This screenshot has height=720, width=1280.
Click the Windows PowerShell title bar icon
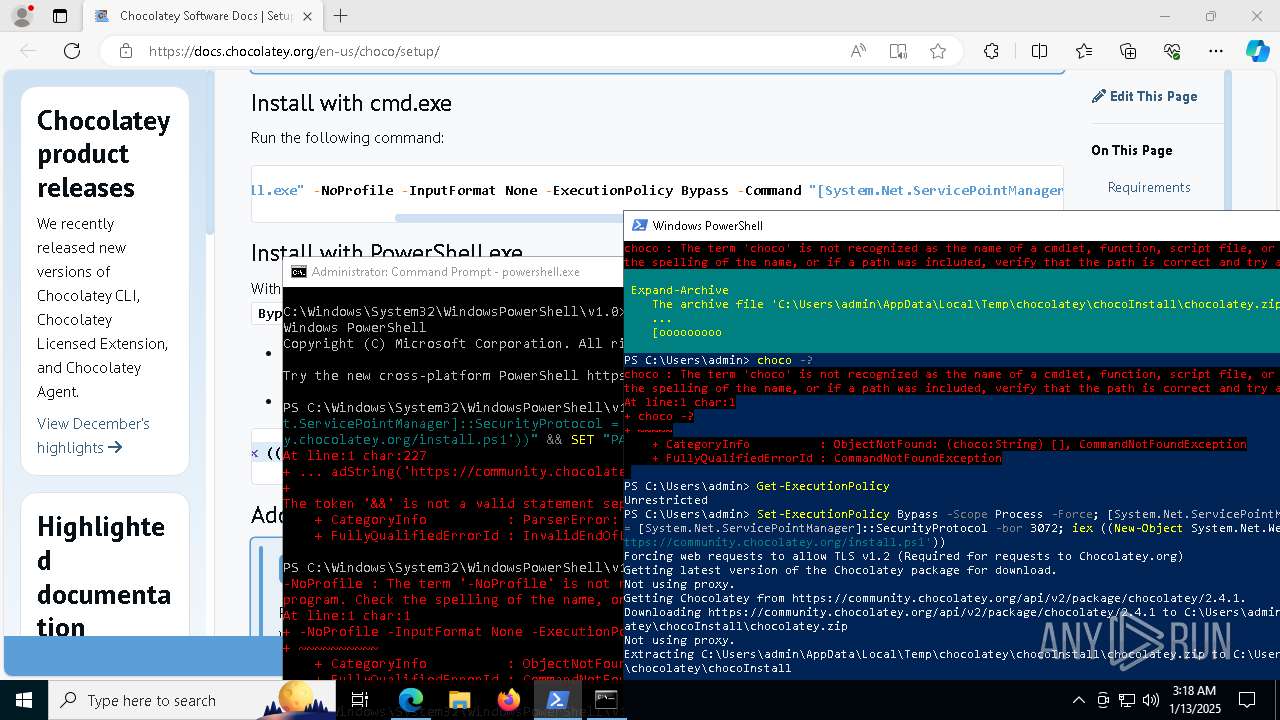(x=639, y=225)
